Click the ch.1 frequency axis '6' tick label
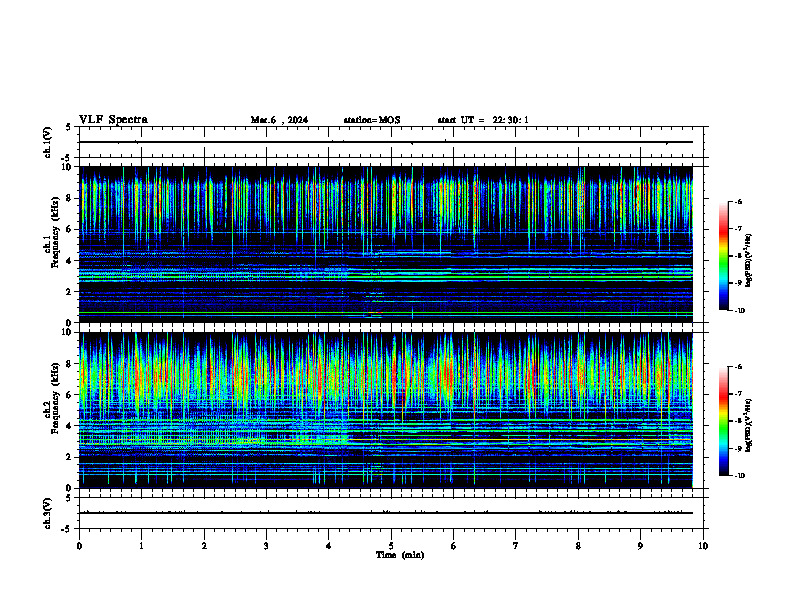 (x=70, y=229)
